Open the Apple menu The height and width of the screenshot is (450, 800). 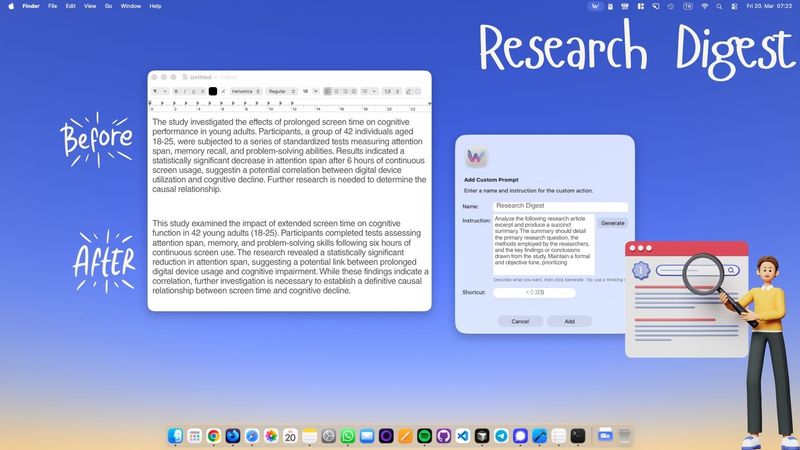(x=11, y=6)
